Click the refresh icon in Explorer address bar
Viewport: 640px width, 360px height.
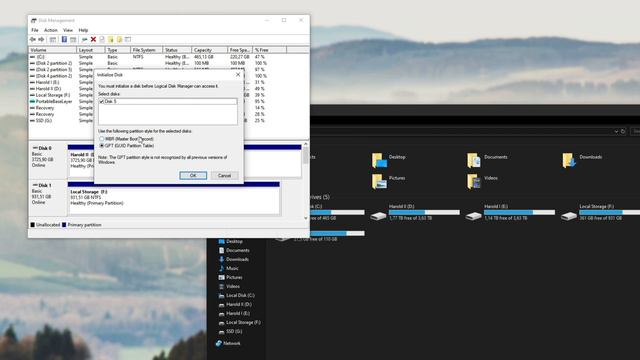pos(623,131)
